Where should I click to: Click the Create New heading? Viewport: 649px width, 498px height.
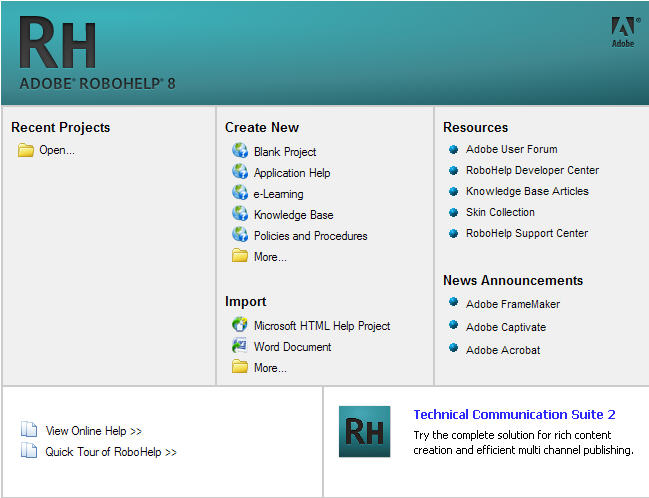click(x=262, y=128)
